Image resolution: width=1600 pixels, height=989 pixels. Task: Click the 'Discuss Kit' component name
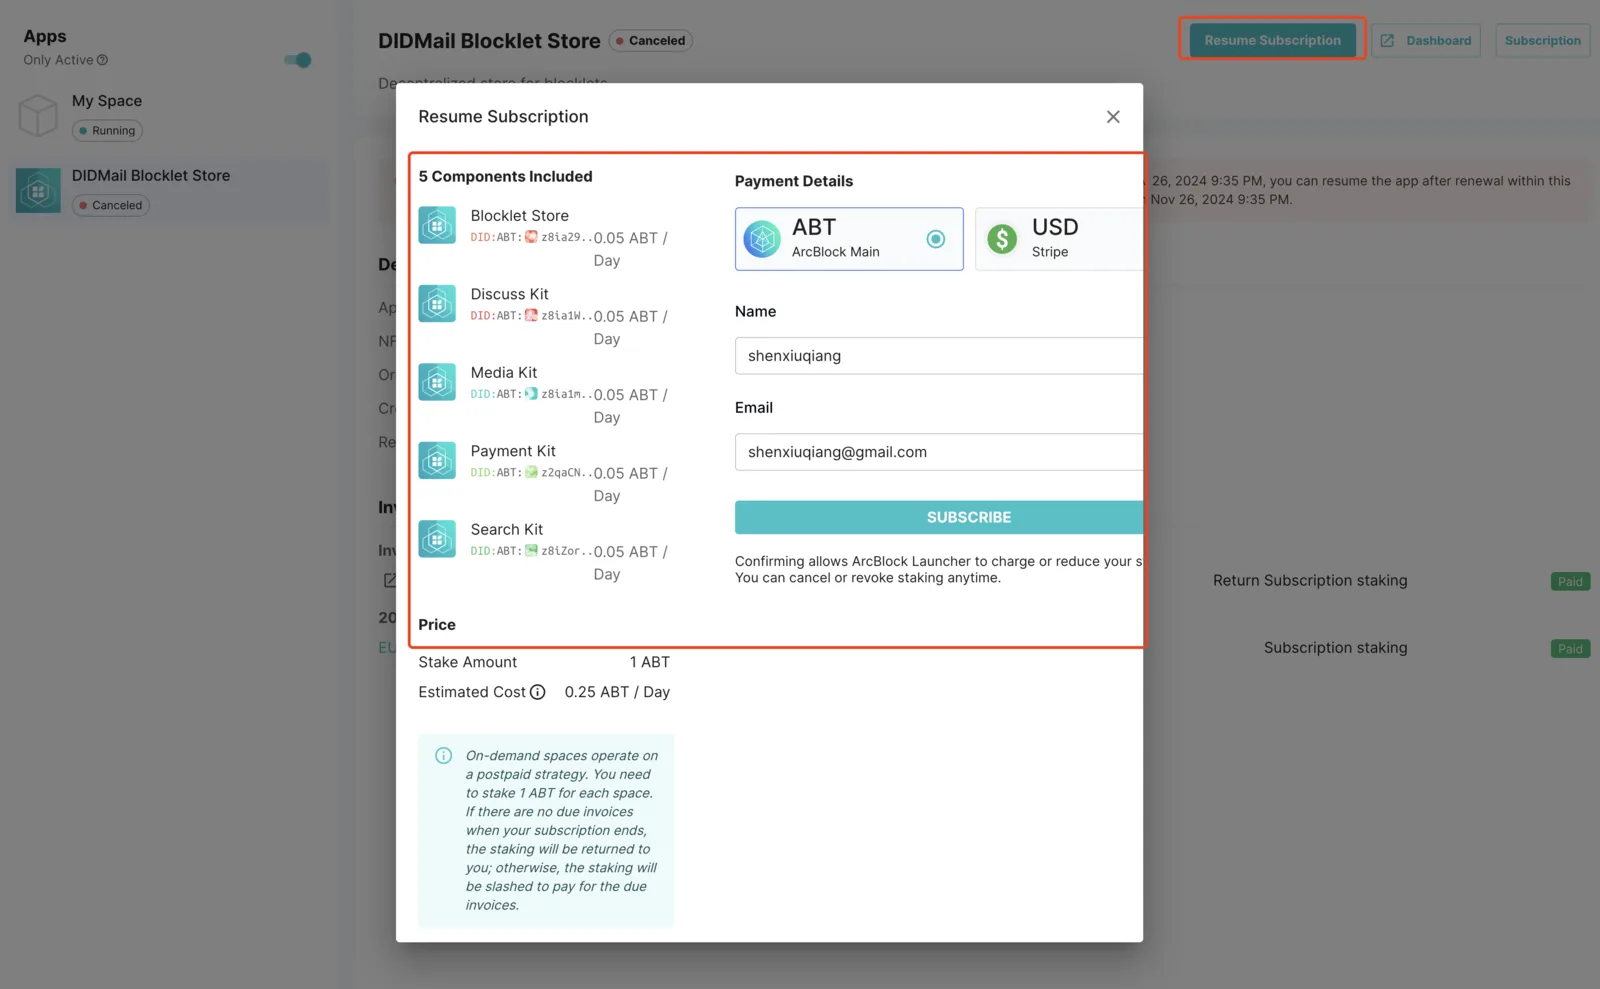[510, 294]
